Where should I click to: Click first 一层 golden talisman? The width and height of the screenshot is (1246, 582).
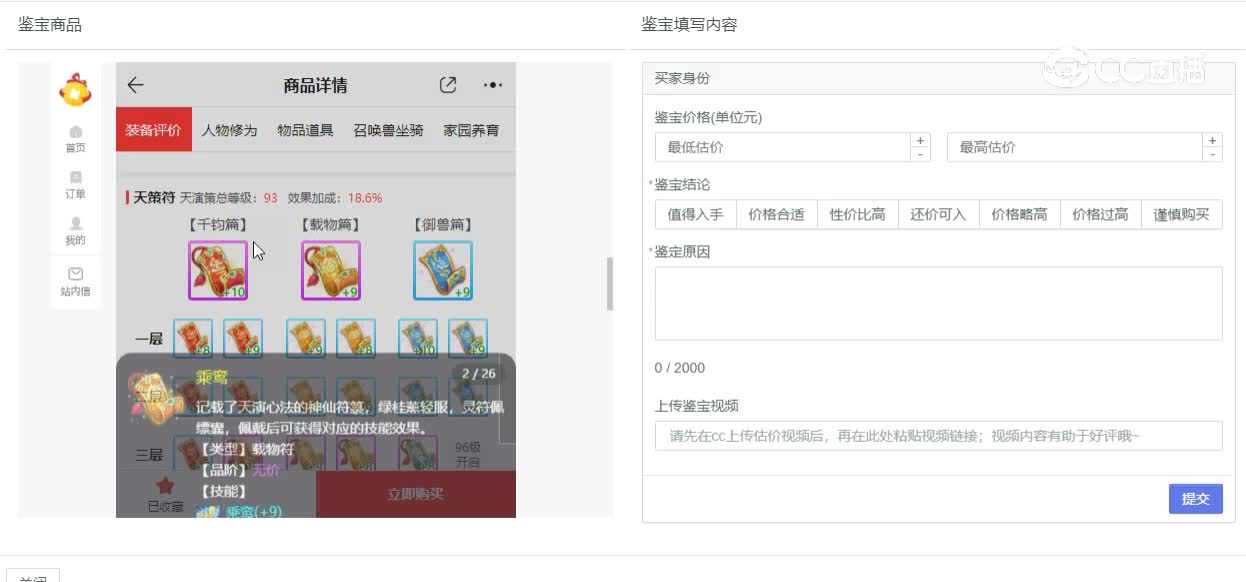click(306, 338)
